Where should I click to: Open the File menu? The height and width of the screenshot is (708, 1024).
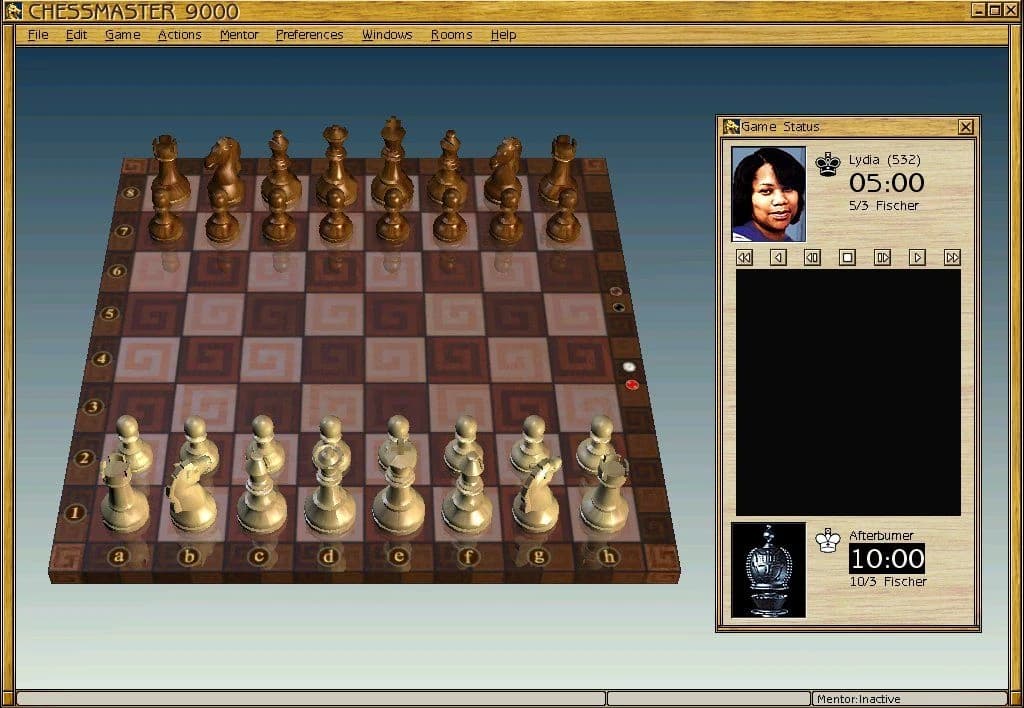38,34
